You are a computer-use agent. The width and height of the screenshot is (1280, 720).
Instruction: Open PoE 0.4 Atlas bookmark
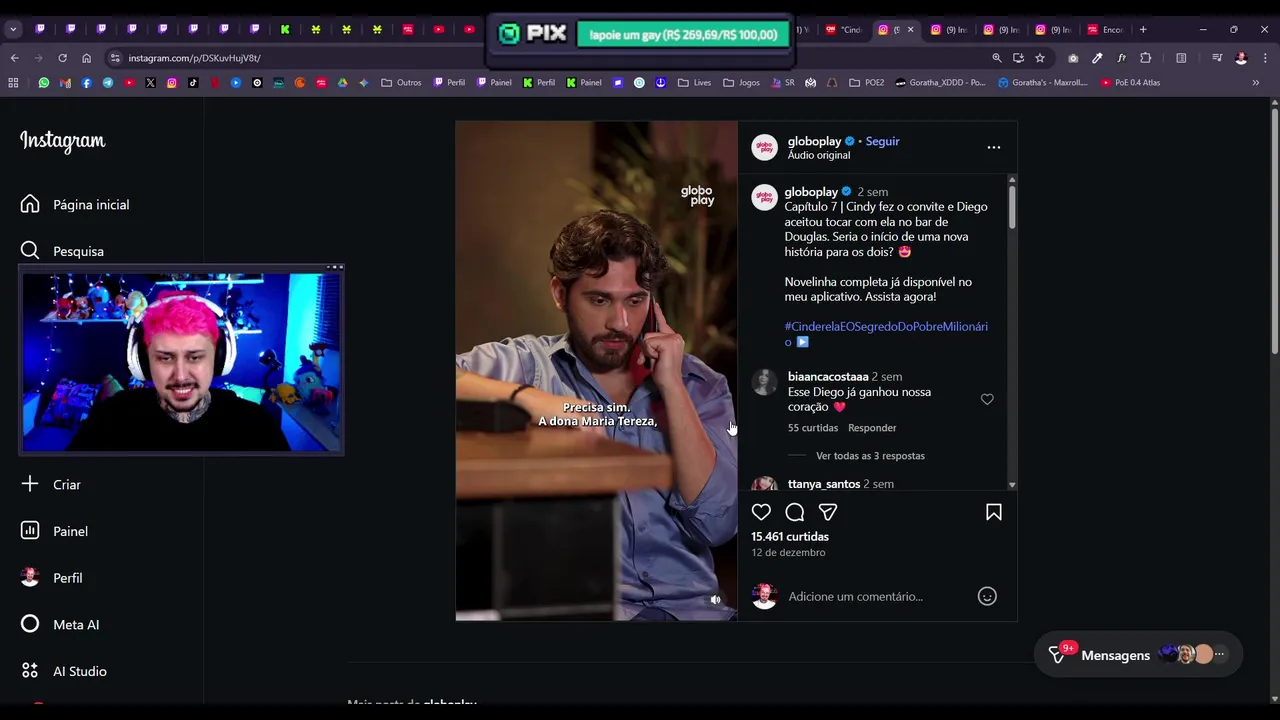[1130, 83]
